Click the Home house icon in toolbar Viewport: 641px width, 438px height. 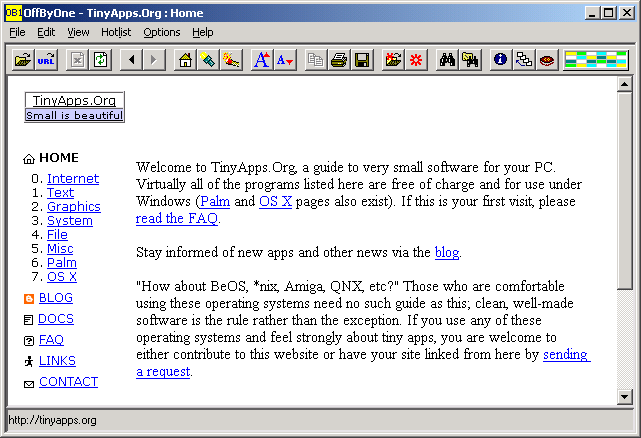point(185,60)
